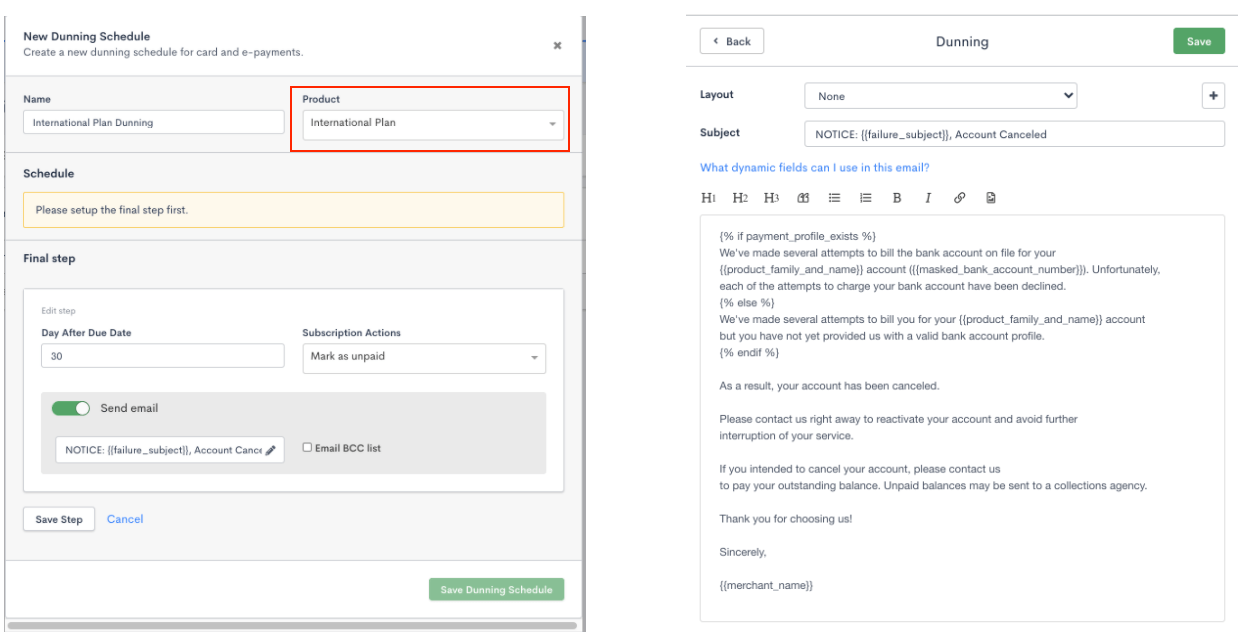
Task: Apply Heading 1 formatting in the editor
Action: 708,198
